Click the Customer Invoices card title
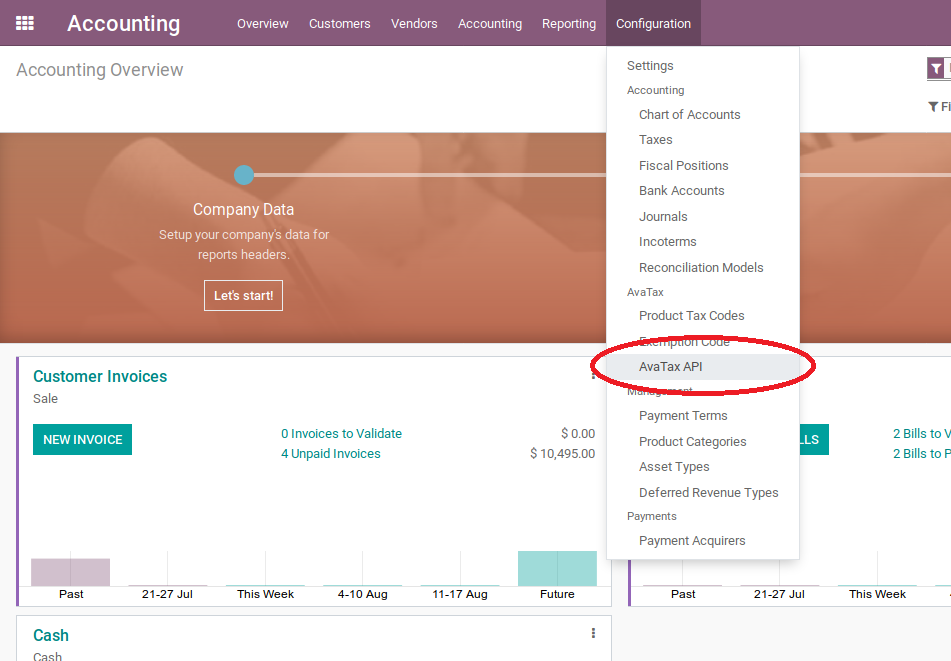Screen dimensions: 951x661 [x=100, y=377]
